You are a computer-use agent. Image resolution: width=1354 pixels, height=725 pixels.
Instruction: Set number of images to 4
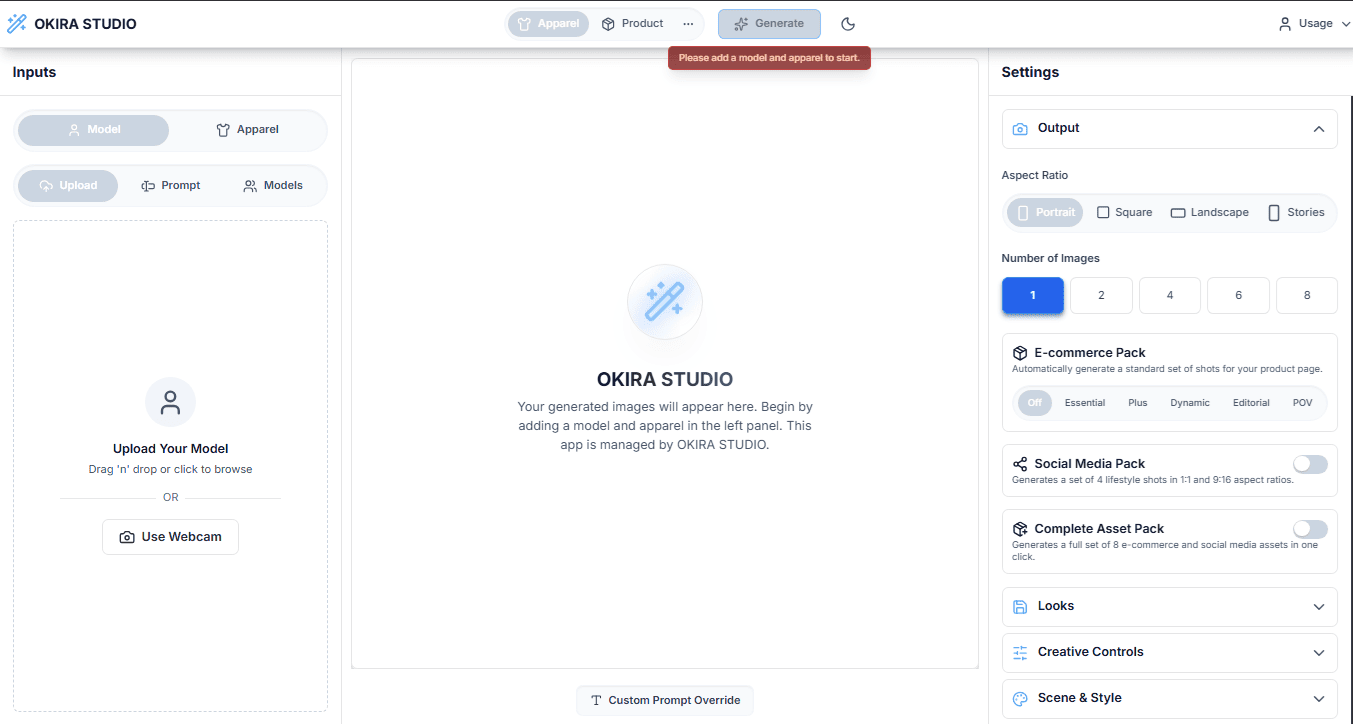click(1170, 296)
